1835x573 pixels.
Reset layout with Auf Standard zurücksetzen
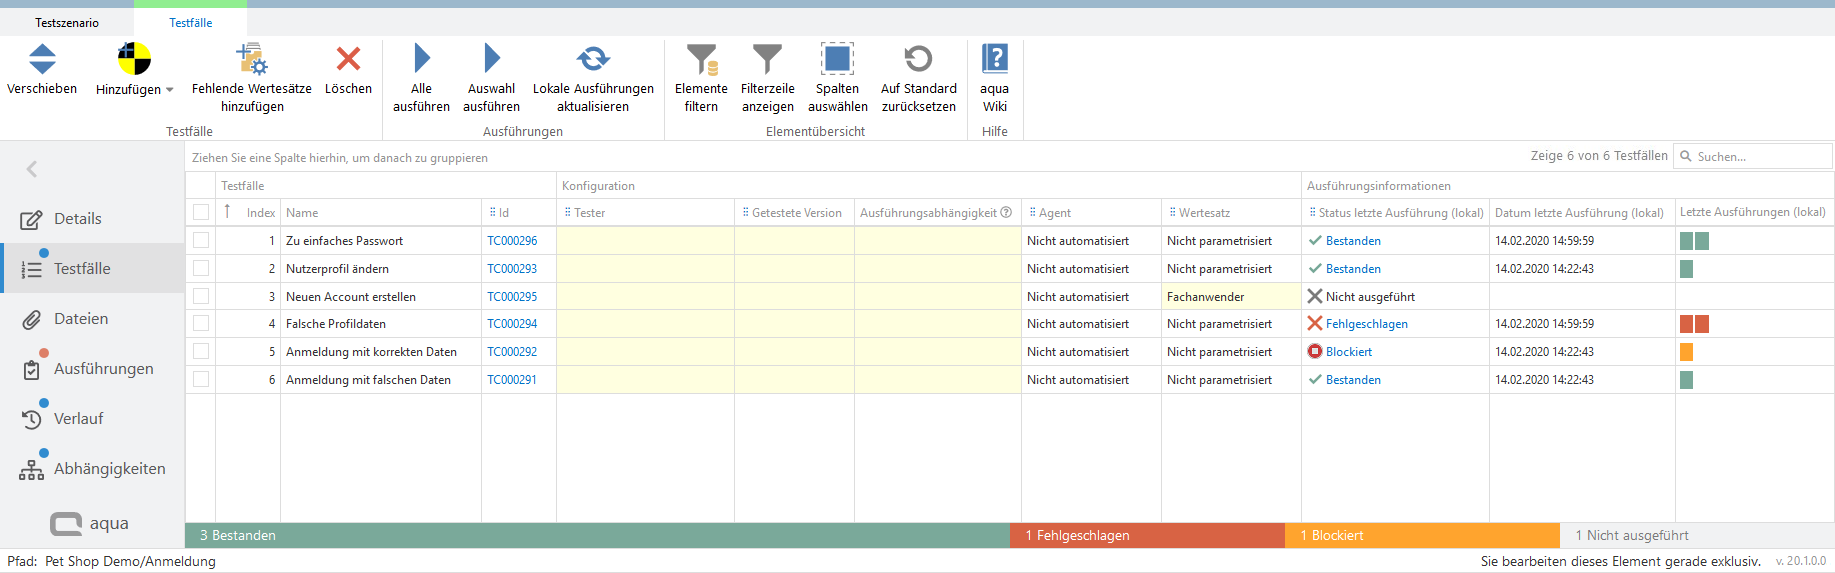click(x=918, y=60)
